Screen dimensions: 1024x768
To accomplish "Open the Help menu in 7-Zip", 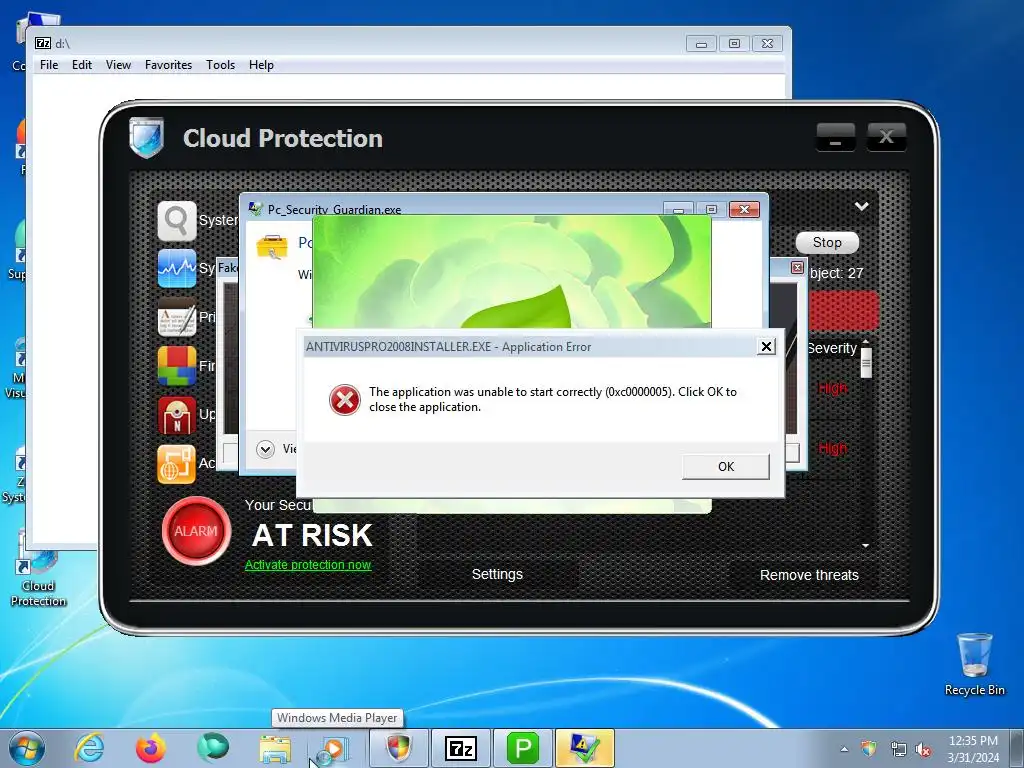I will pos(261,65).
